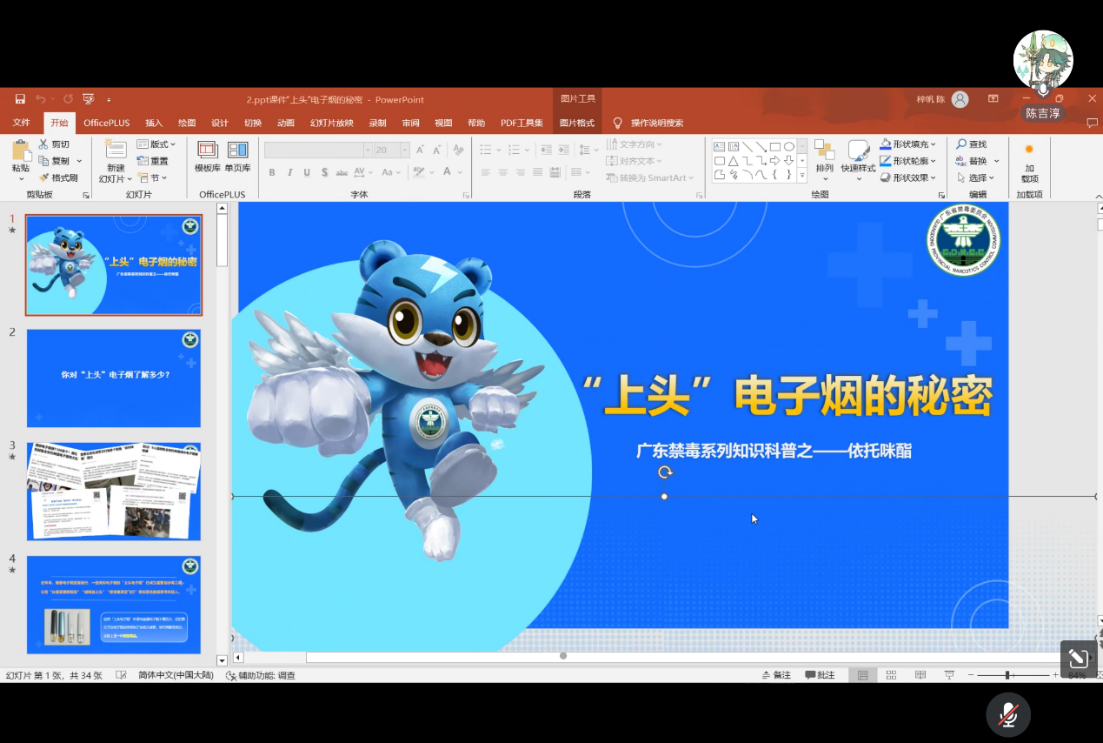The image size is (1103, 743).
Task: Open the comments pane icon below the title bar
Action: point(1092,123)
